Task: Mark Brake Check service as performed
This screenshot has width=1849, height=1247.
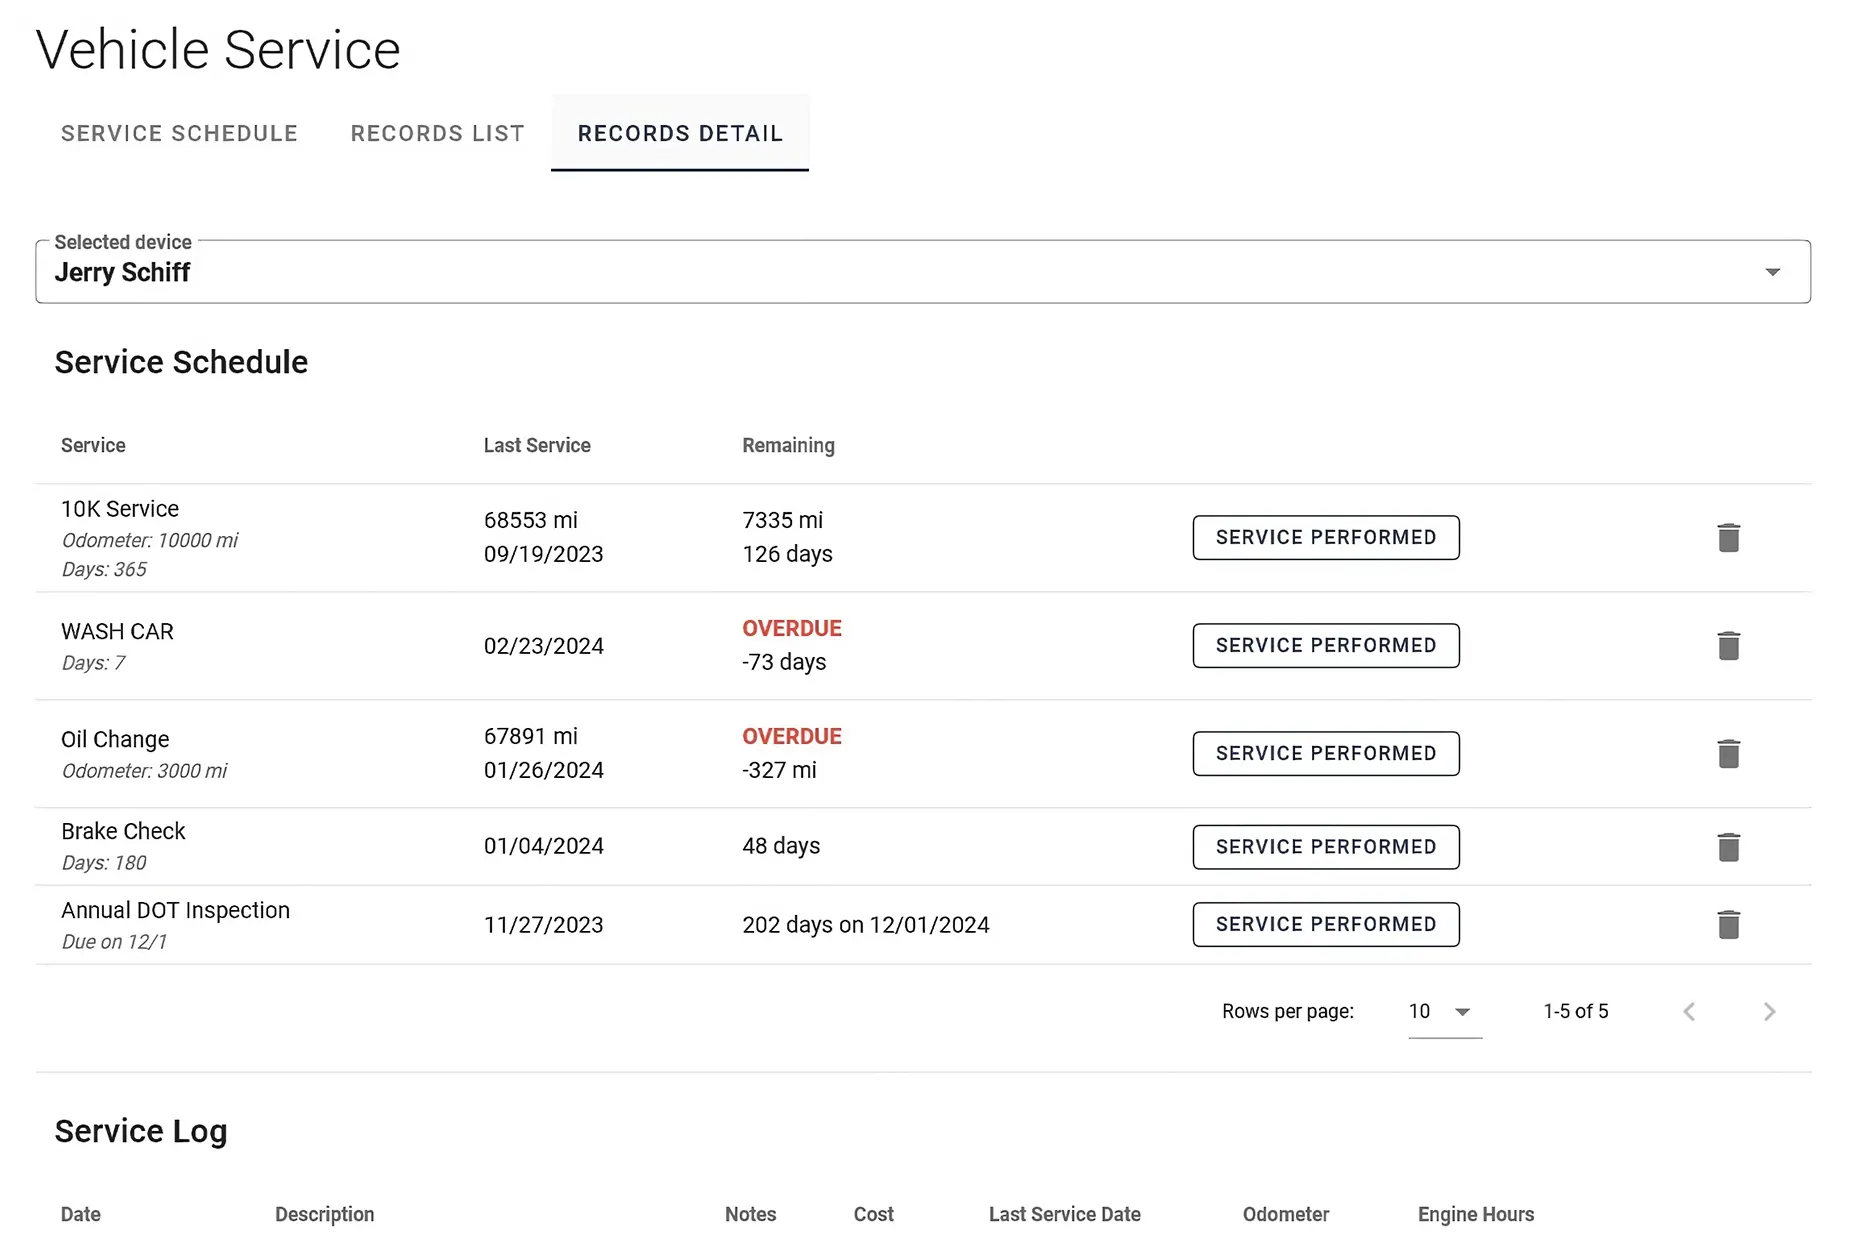Action: click(1325, 846)
